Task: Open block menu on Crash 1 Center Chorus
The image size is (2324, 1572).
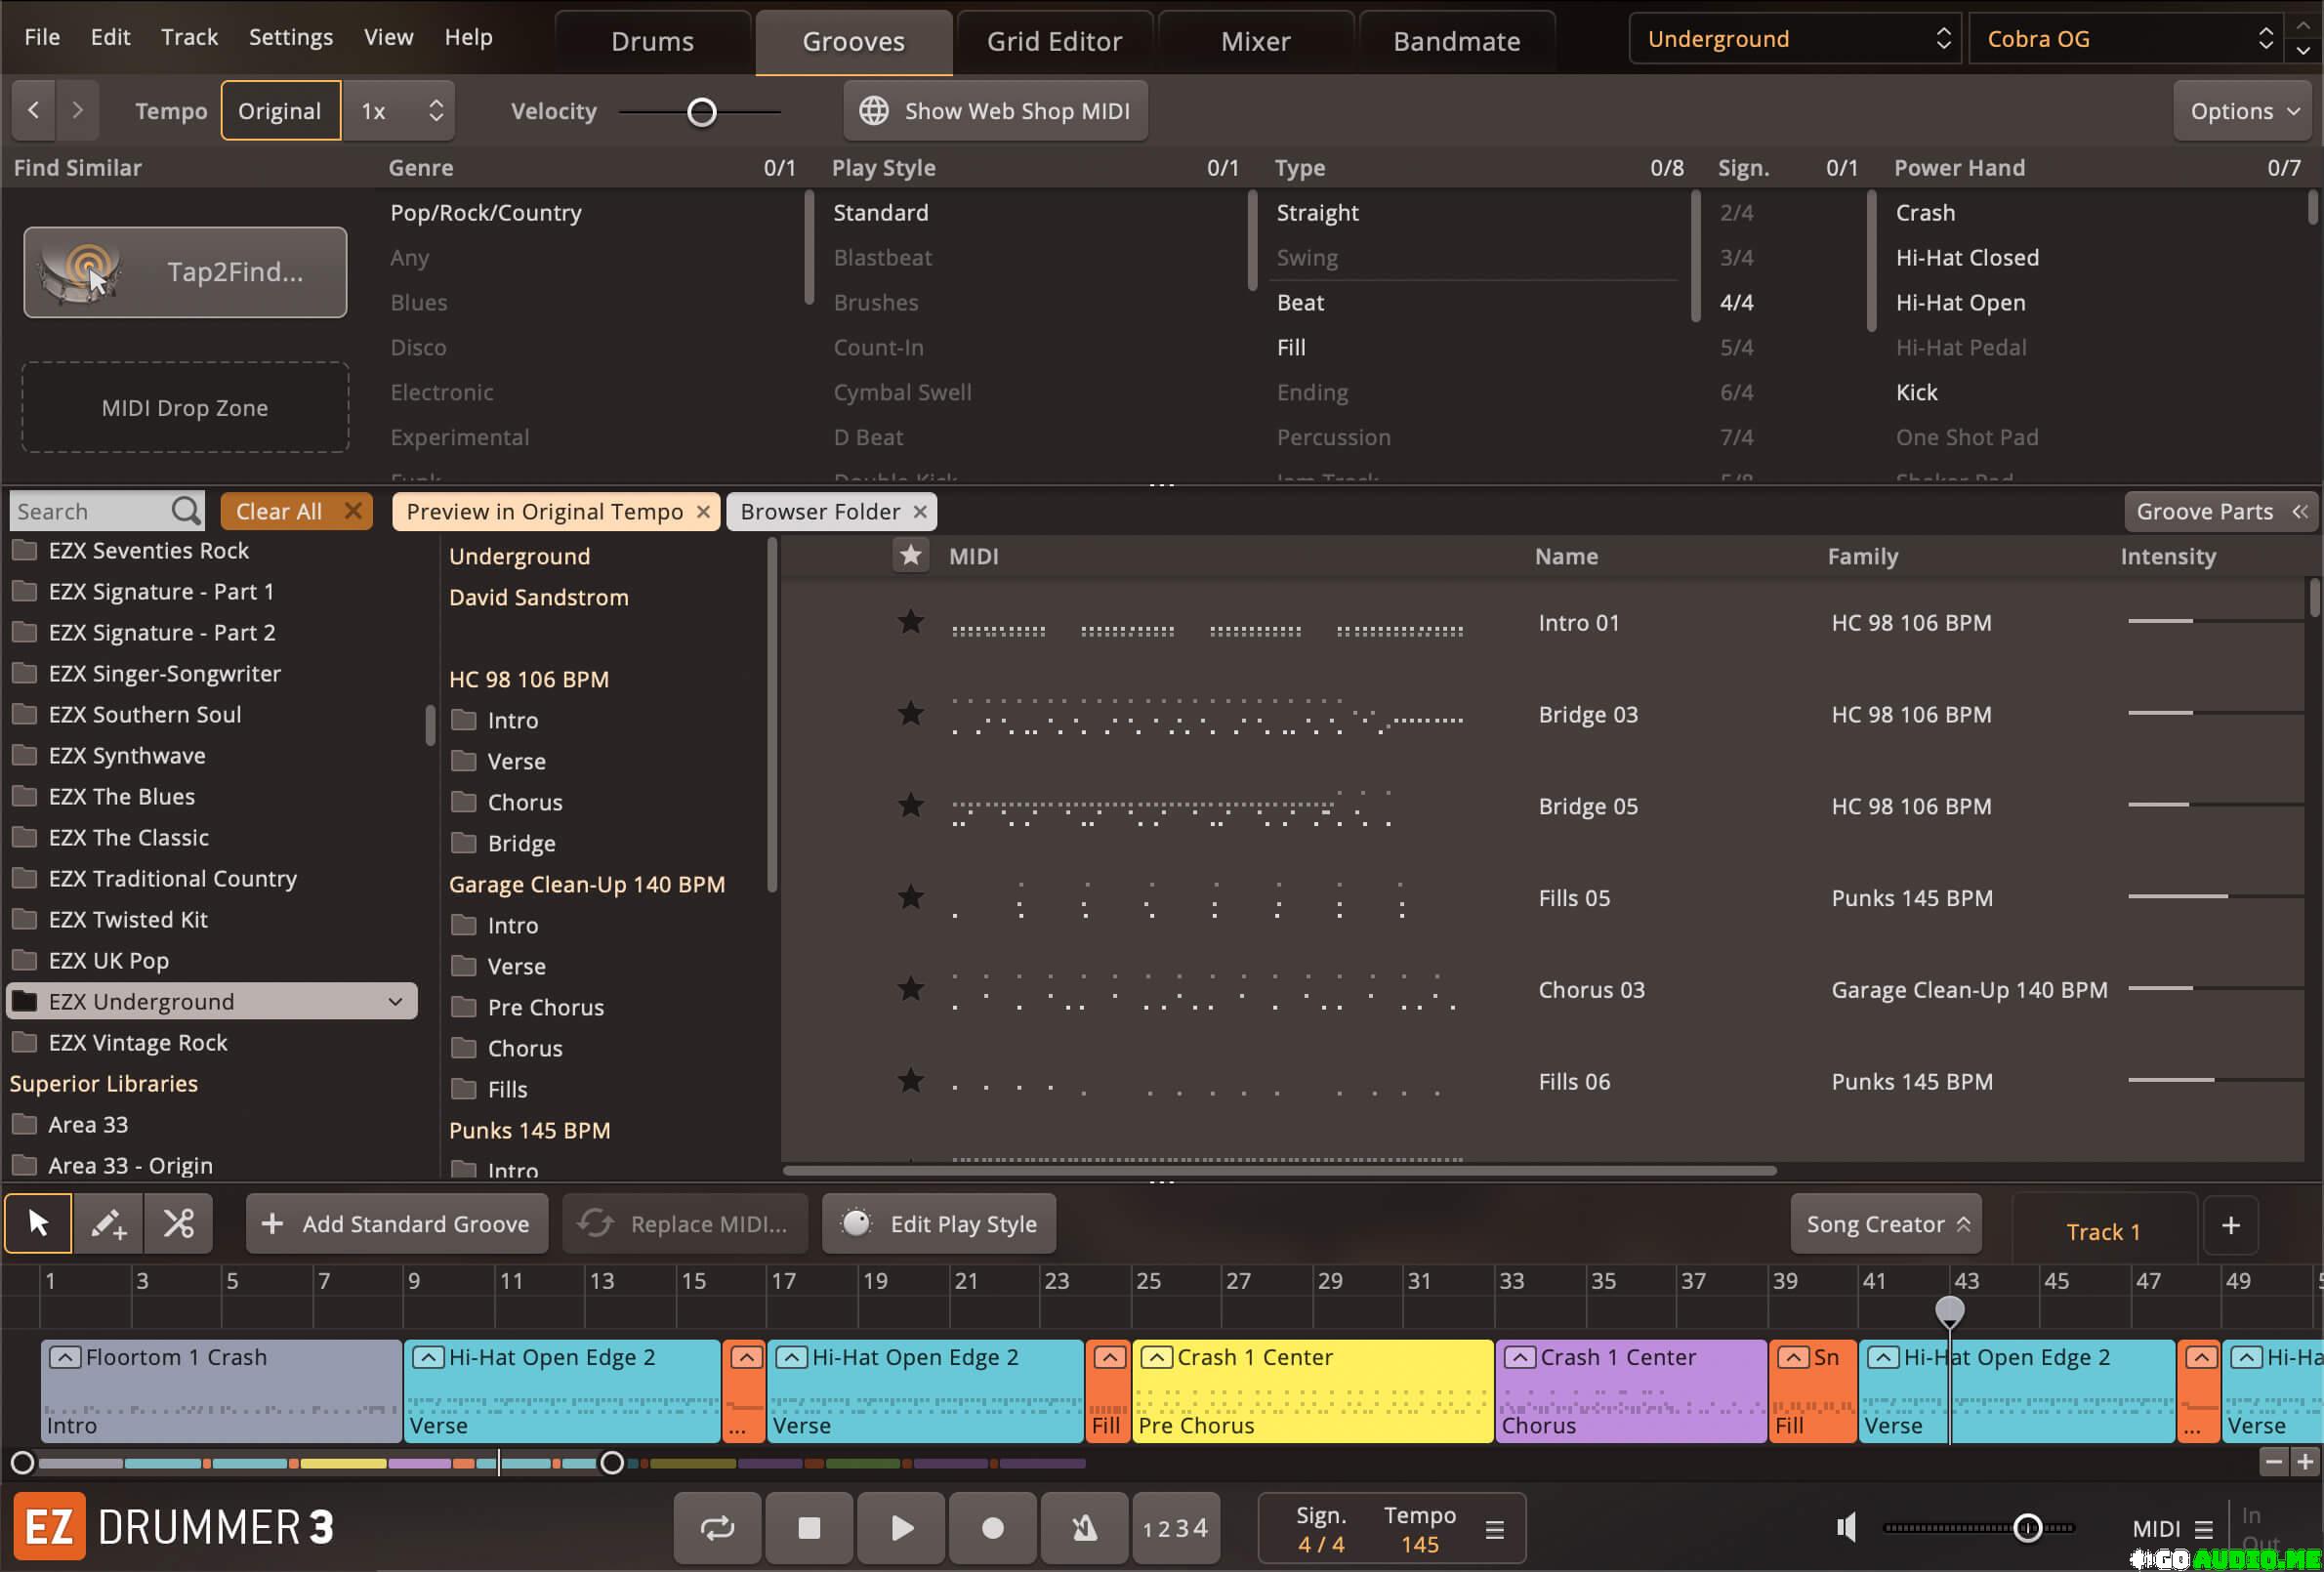Action: (x=1520, y=1357)
